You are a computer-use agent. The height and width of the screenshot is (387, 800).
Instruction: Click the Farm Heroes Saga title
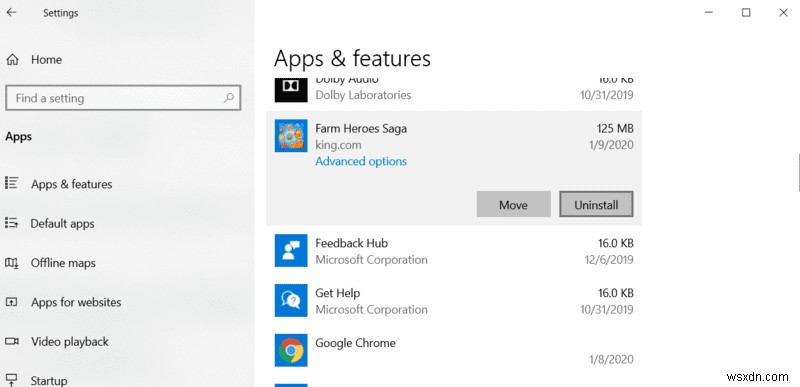pos(361,128)
